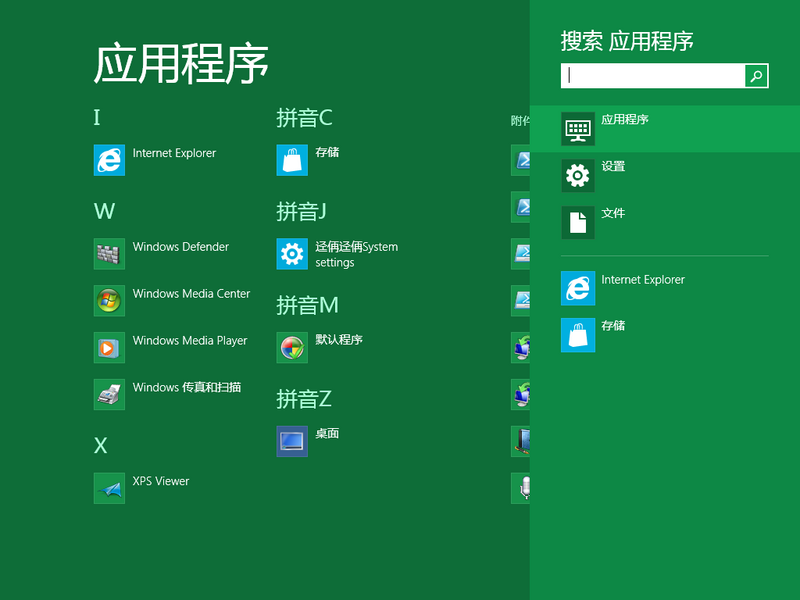Click the XPS Viewer label
The height and width of the screenshot is (600, 800).
coord(161,481)
